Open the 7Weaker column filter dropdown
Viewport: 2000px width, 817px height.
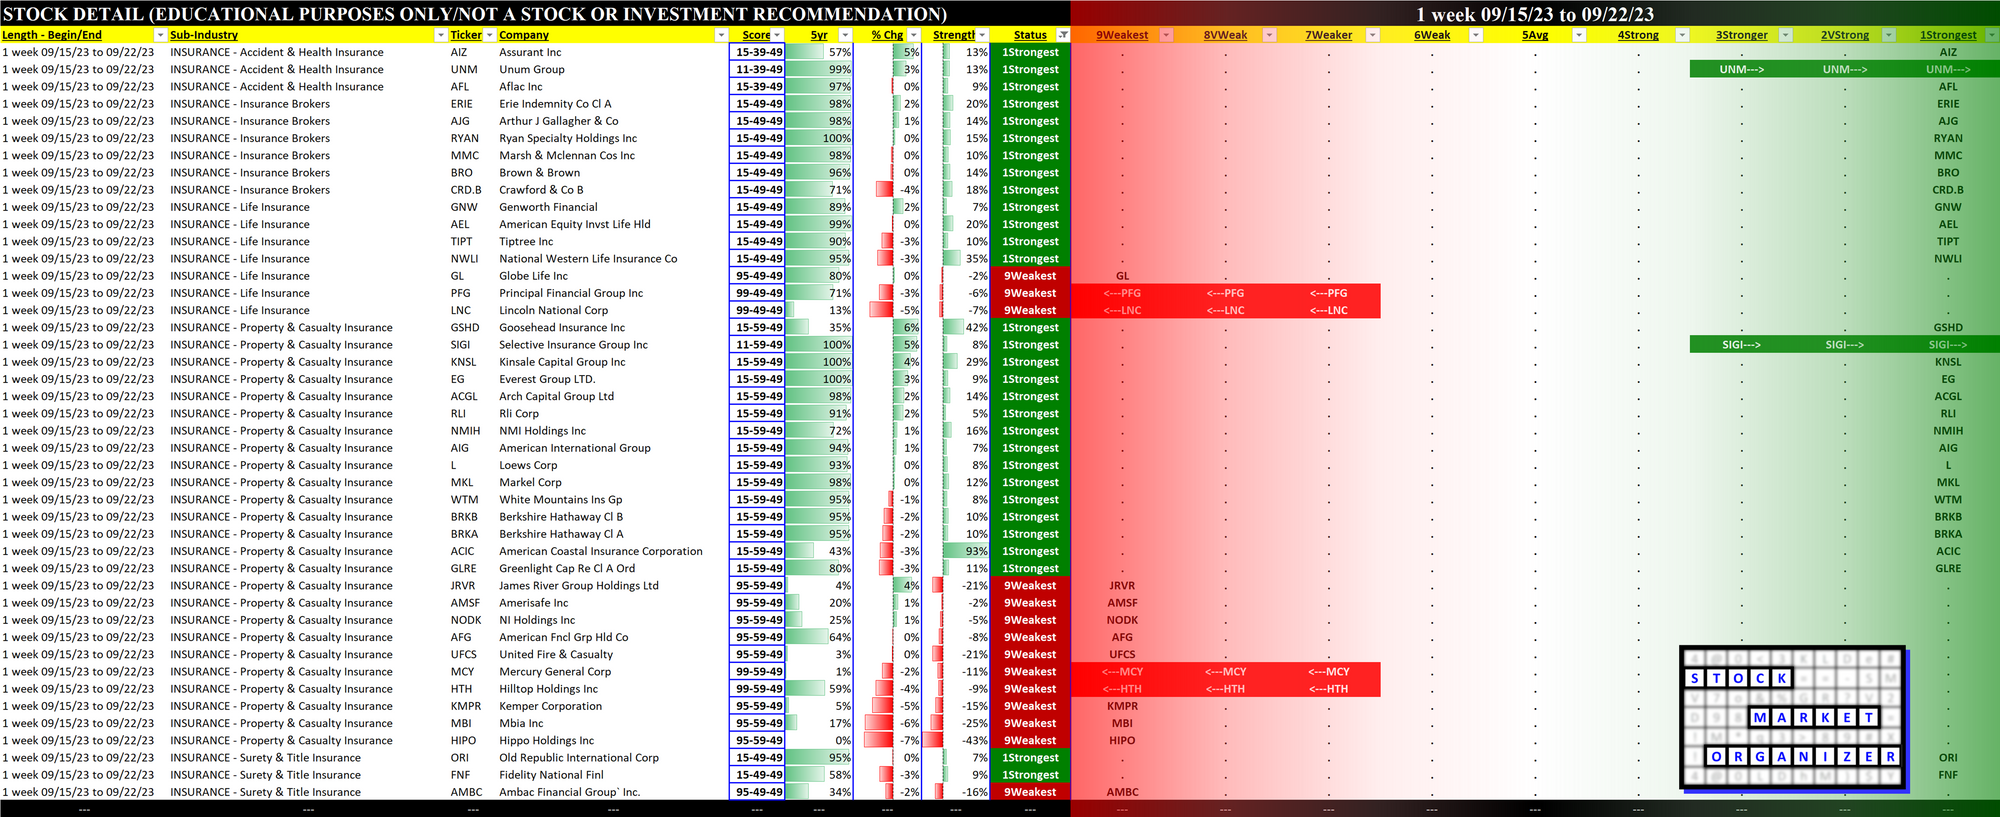click(x=1373, y=35)
